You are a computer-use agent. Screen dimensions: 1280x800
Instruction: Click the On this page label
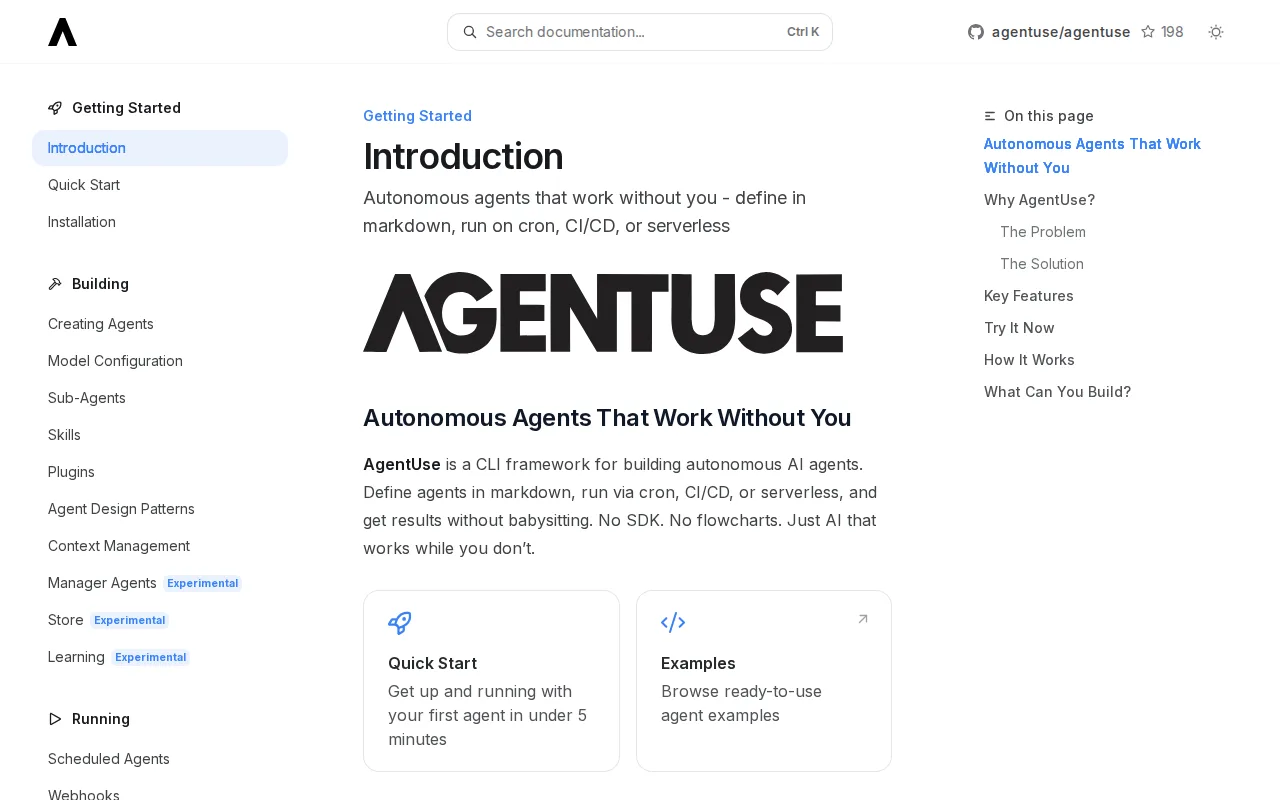tap(1049, 116)
